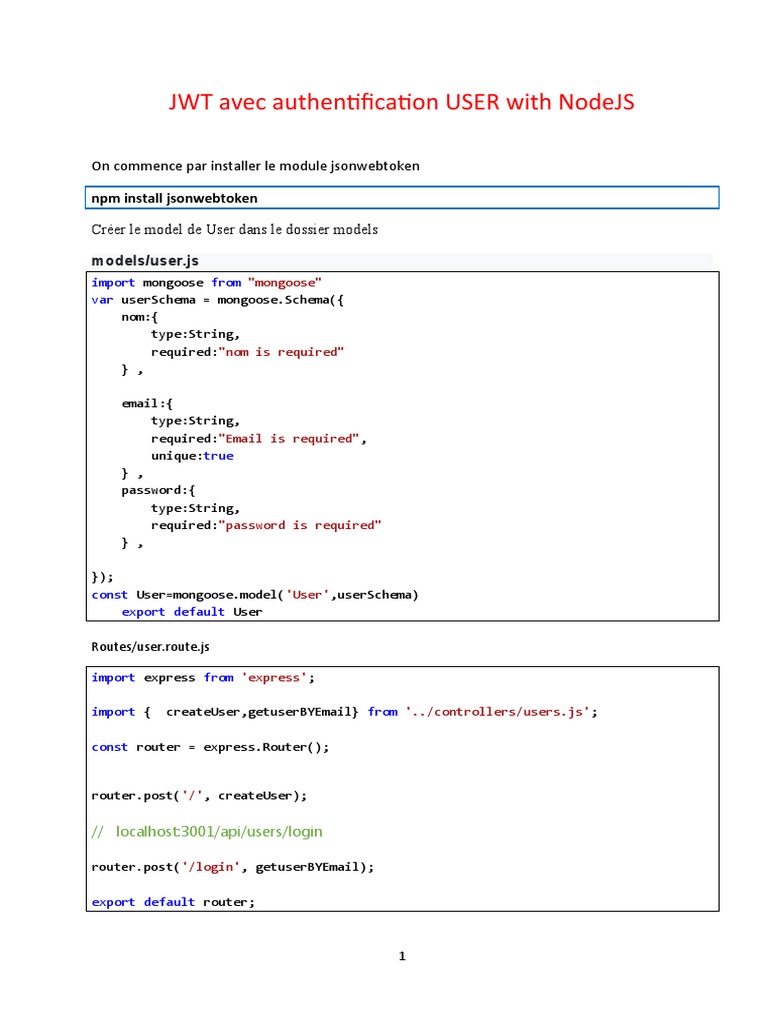Click the comment 'localhost:3001/api/users/login'
Viewport: 768px width, 1024px height.
coord(207,831)
